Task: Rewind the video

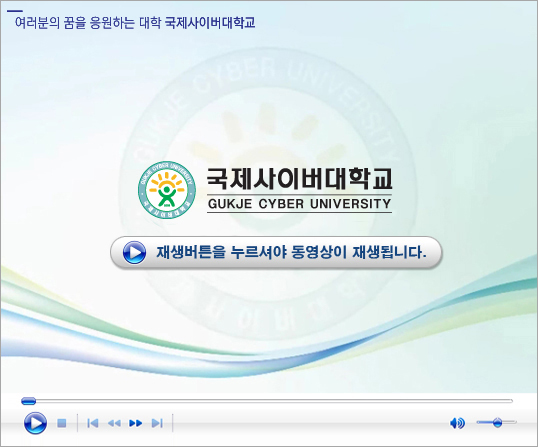Action: click(114, 423)
